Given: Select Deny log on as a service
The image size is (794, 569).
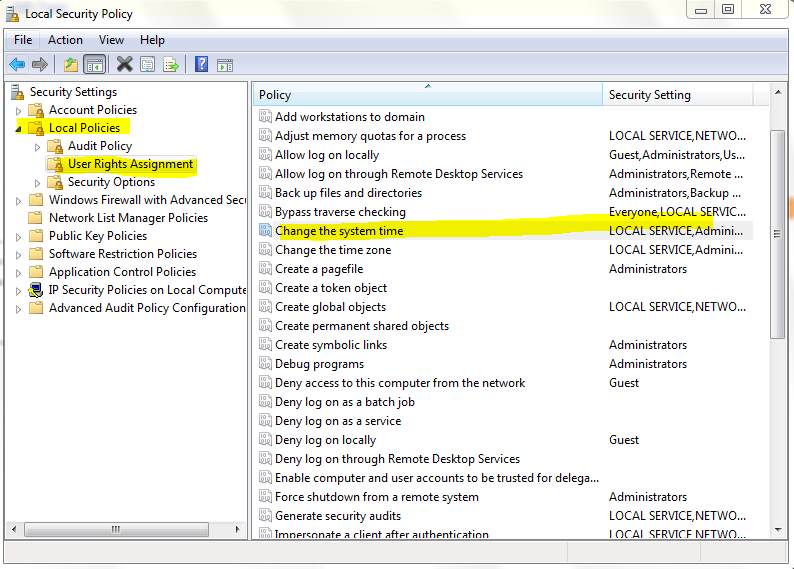Looking at the screenshot, I should pyautogui.click(x=338, y=421).
